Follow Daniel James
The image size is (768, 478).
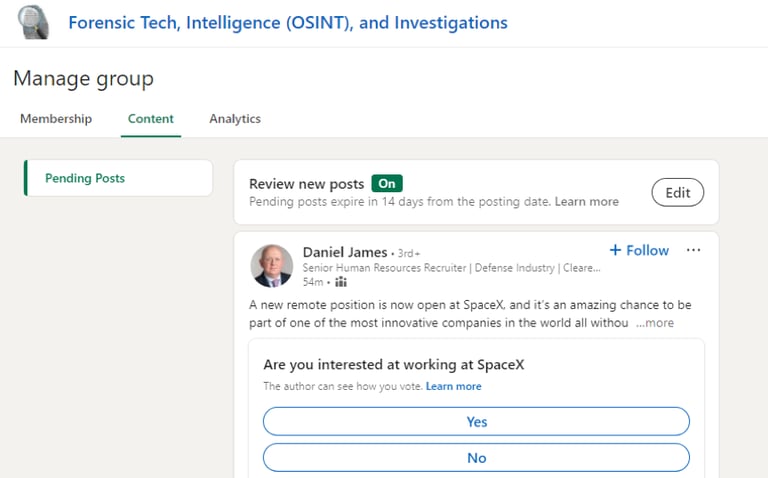point(639,250)
